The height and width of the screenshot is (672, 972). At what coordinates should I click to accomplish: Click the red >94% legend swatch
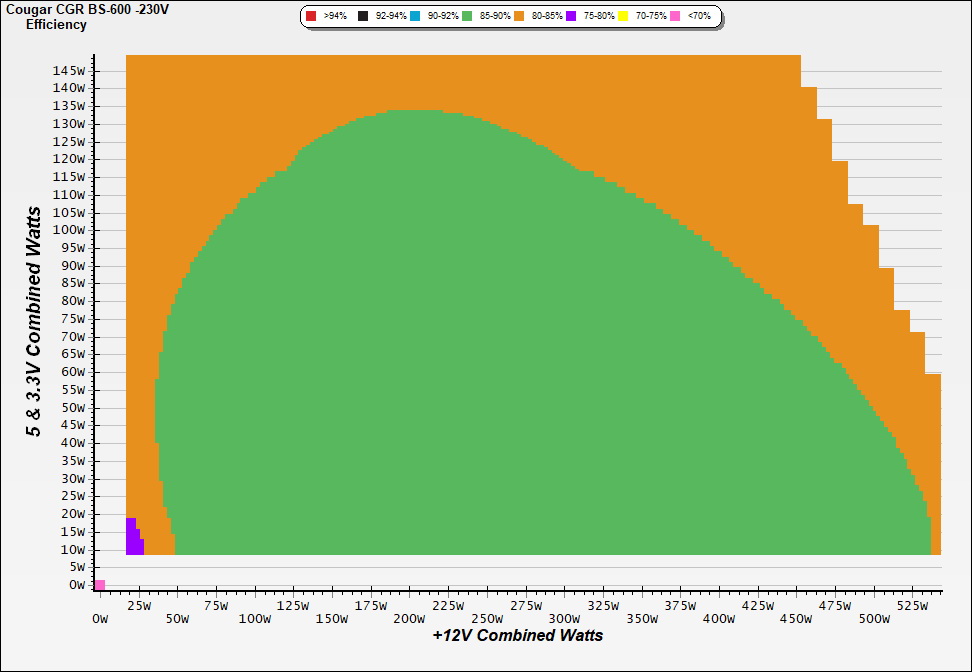pos(311,17)
